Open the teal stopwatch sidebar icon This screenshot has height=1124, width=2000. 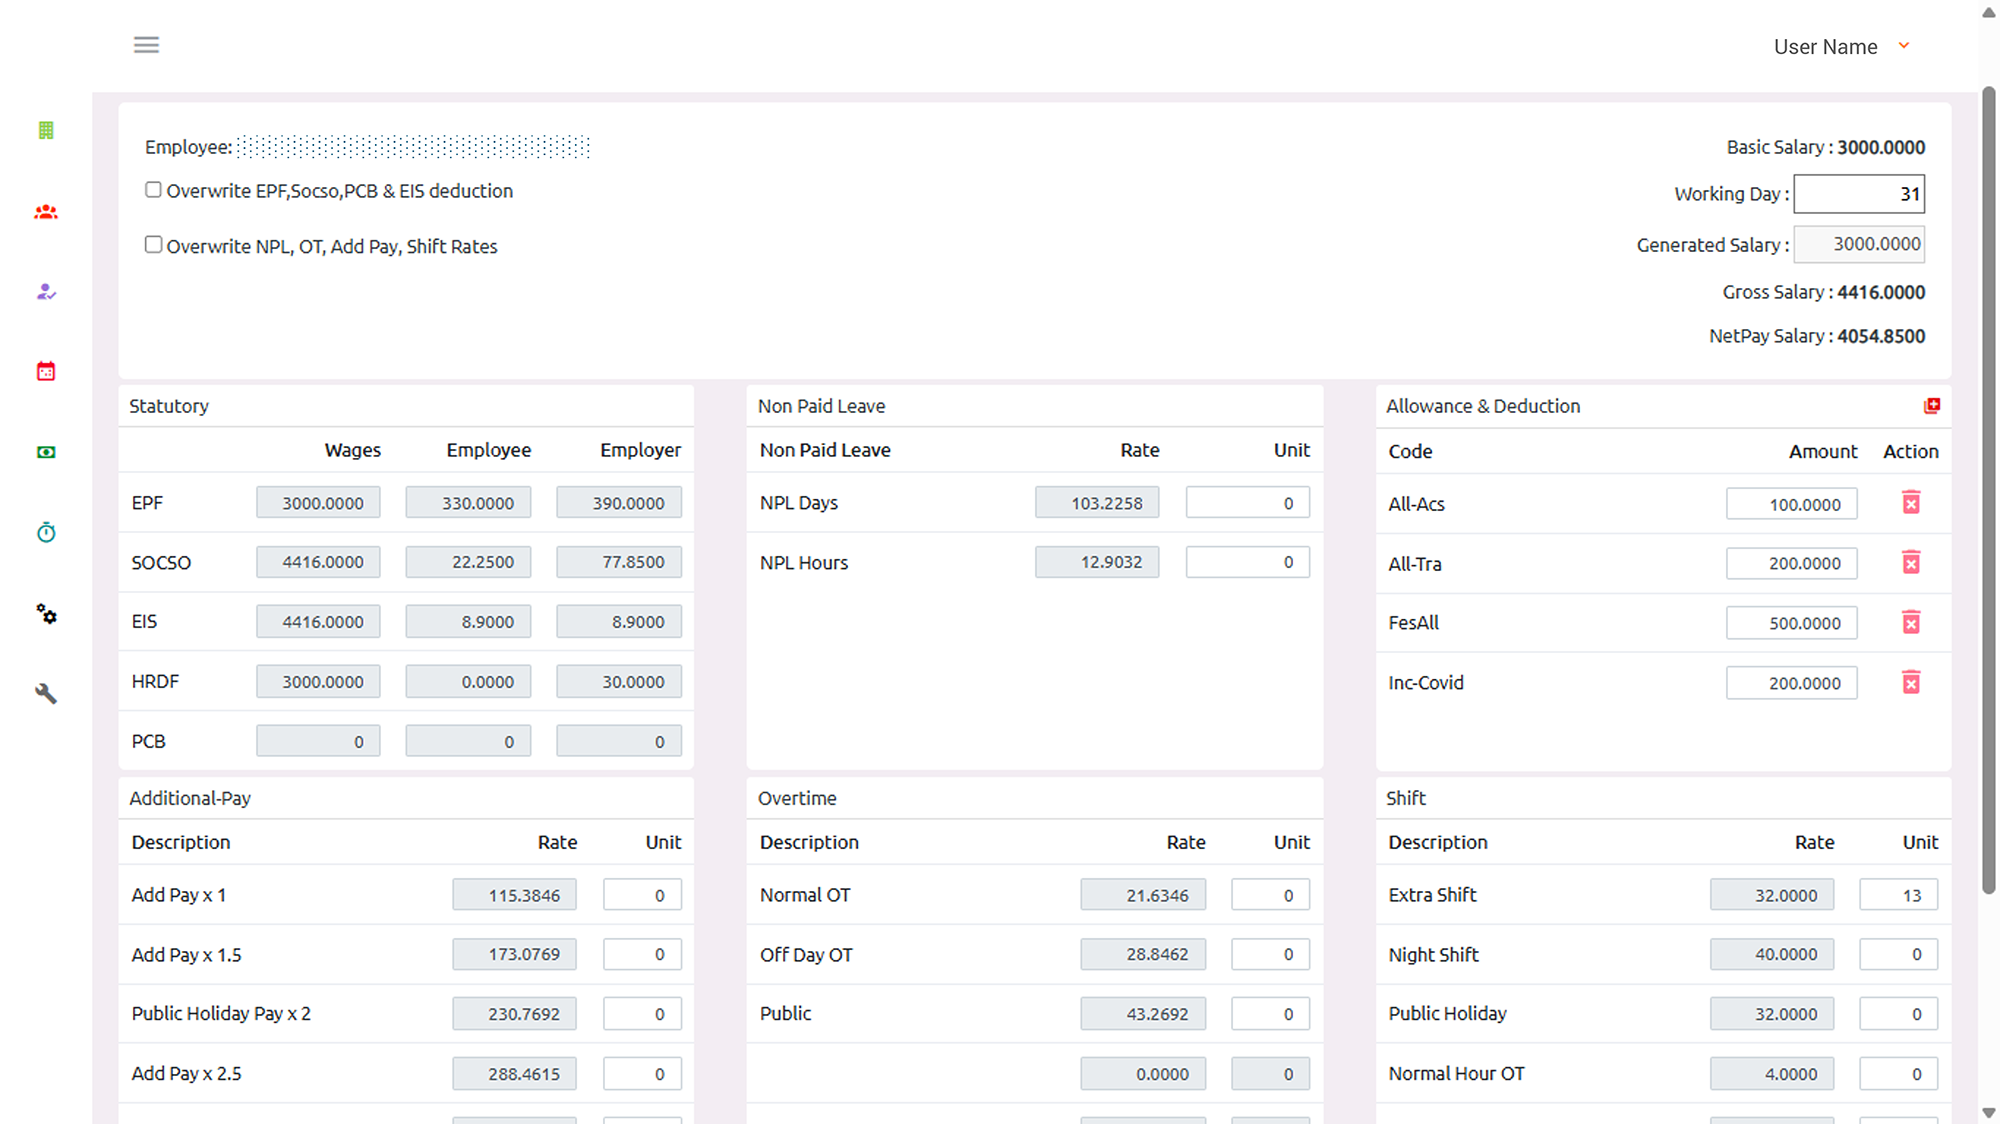[x=46, y=532]
